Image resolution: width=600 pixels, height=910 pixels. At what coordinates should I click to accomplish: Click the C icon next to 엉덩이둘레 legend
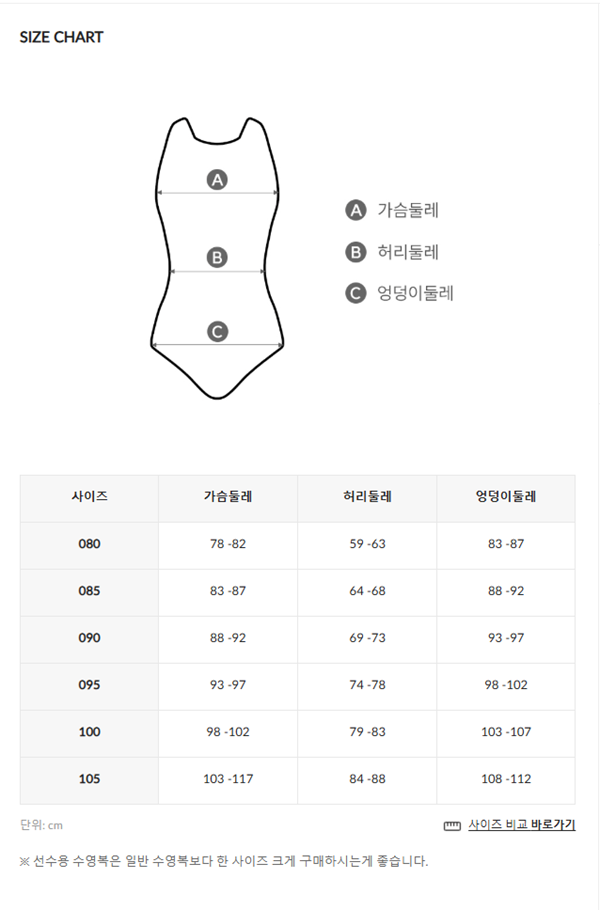click(x=356, y=293)
